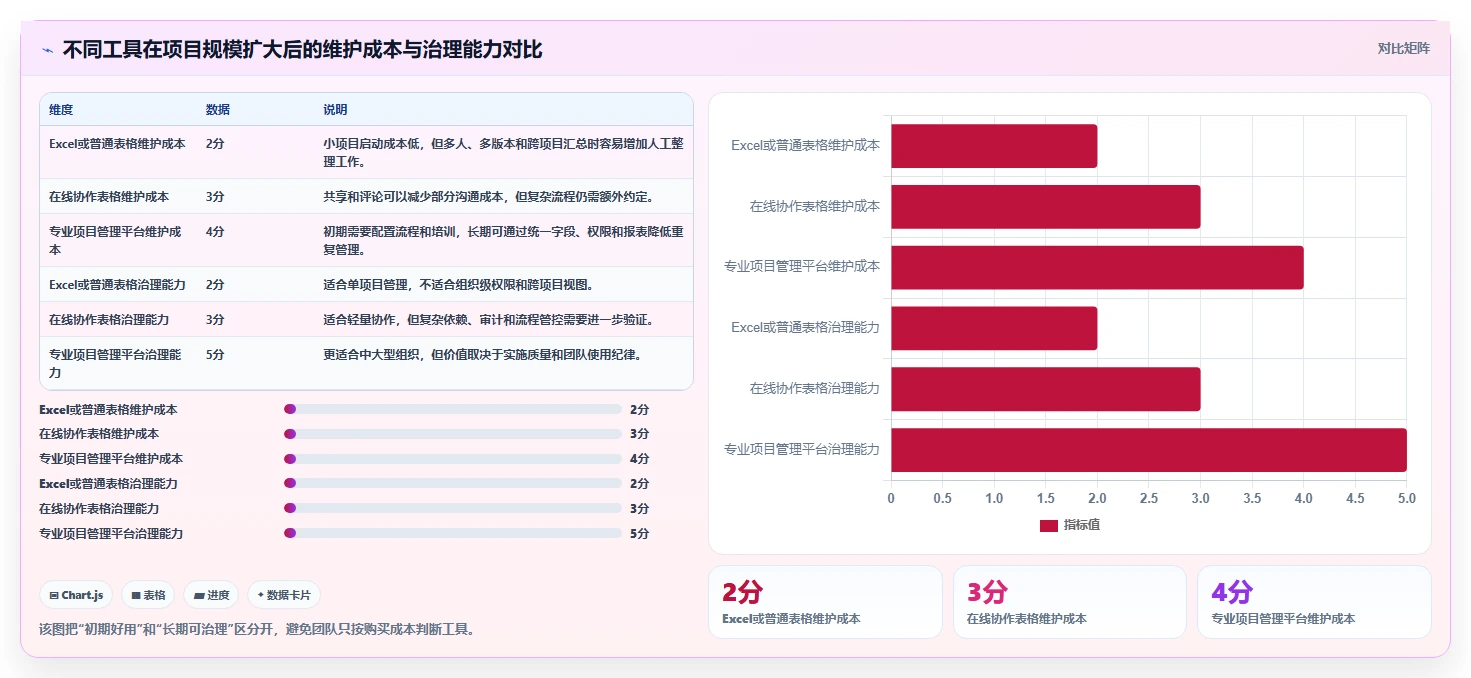Screen dimensions: 1471x678
Task: Select the 表格 chip
Action: (x=148, y=595)
